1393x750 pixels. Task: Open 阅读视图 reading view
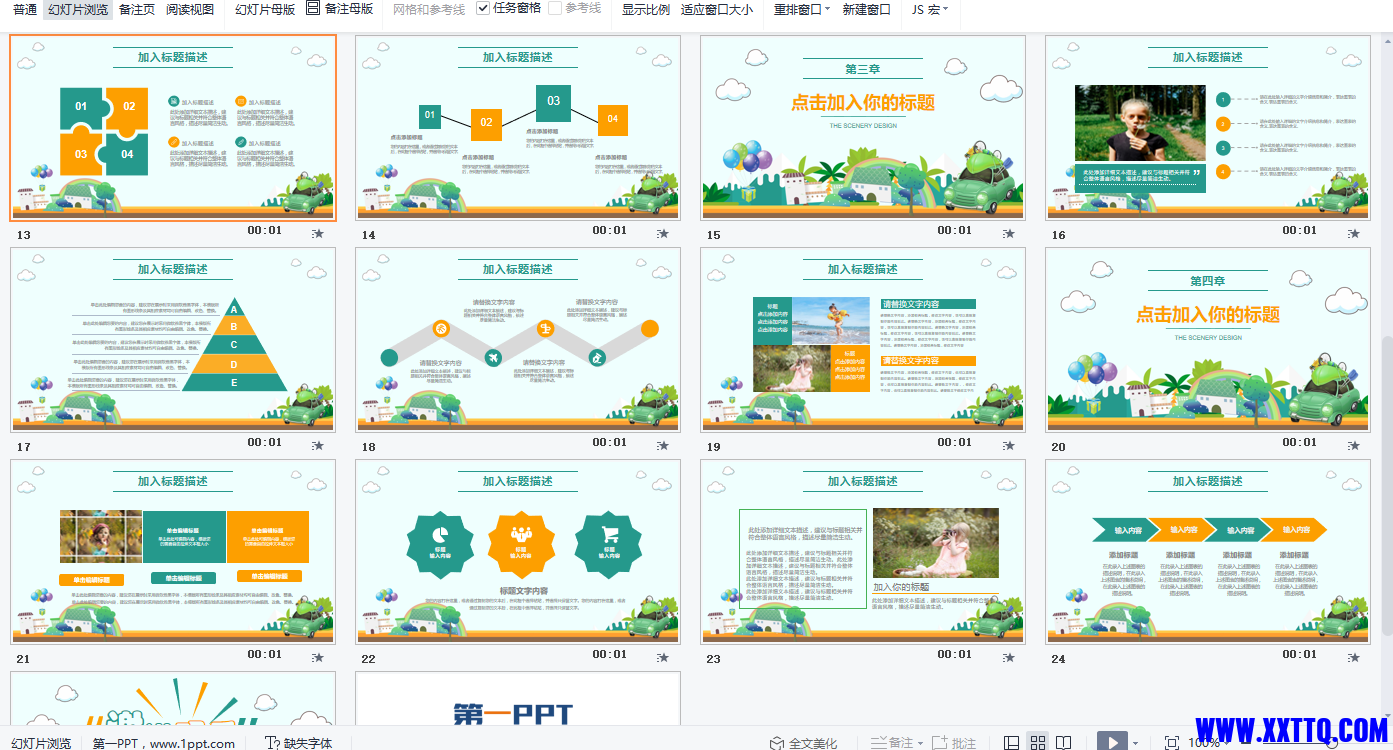tap(190, 9)
